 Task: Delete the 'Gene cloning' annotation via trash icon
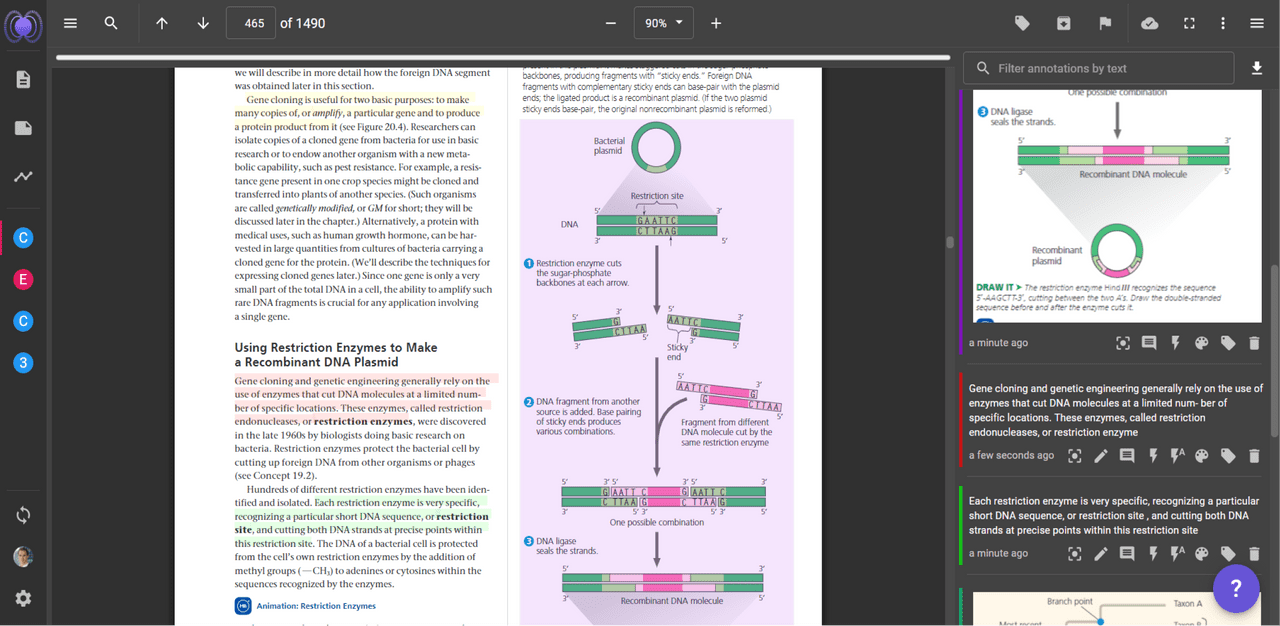coord(1254,456)
